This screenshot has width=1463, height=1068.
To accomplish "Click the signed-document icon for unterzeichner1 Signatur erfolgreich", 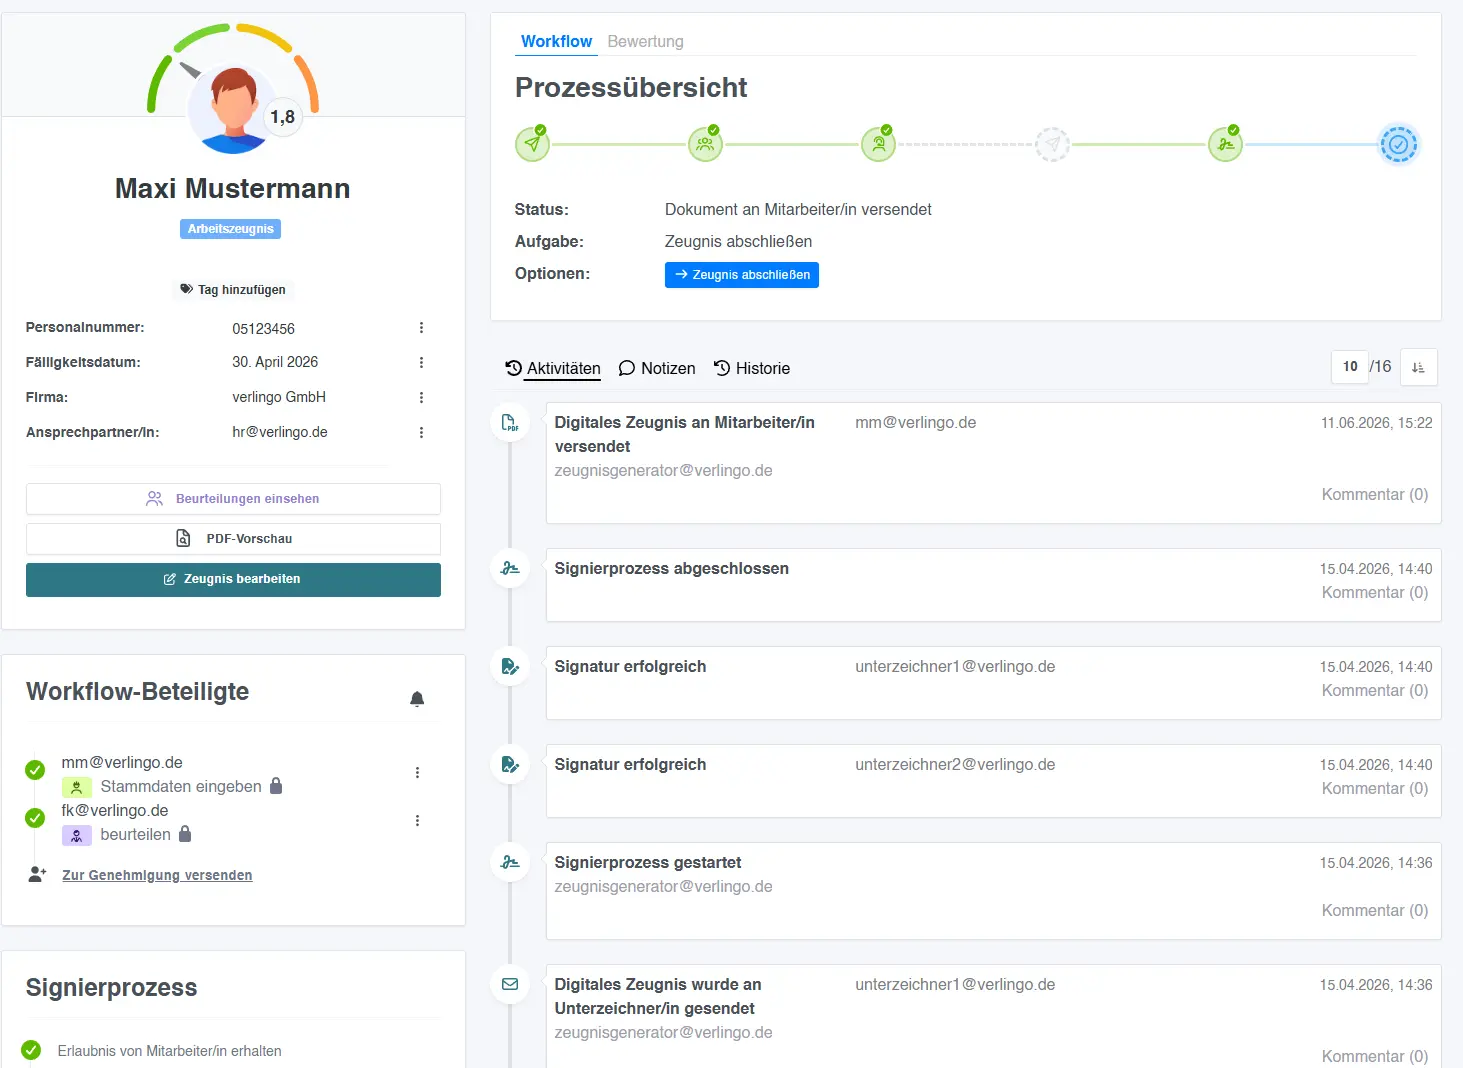I will coord(510,666).
